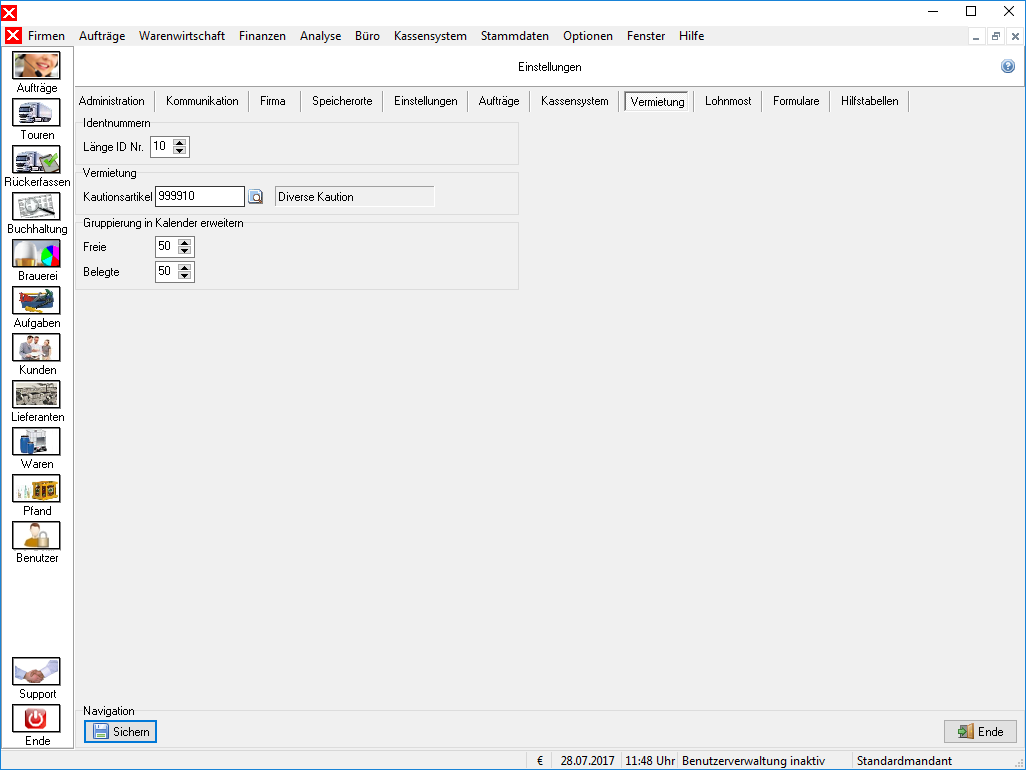Click into the Kautionsartikel number field
This screenshot has height=770, width=1026.
click(200, 196)
